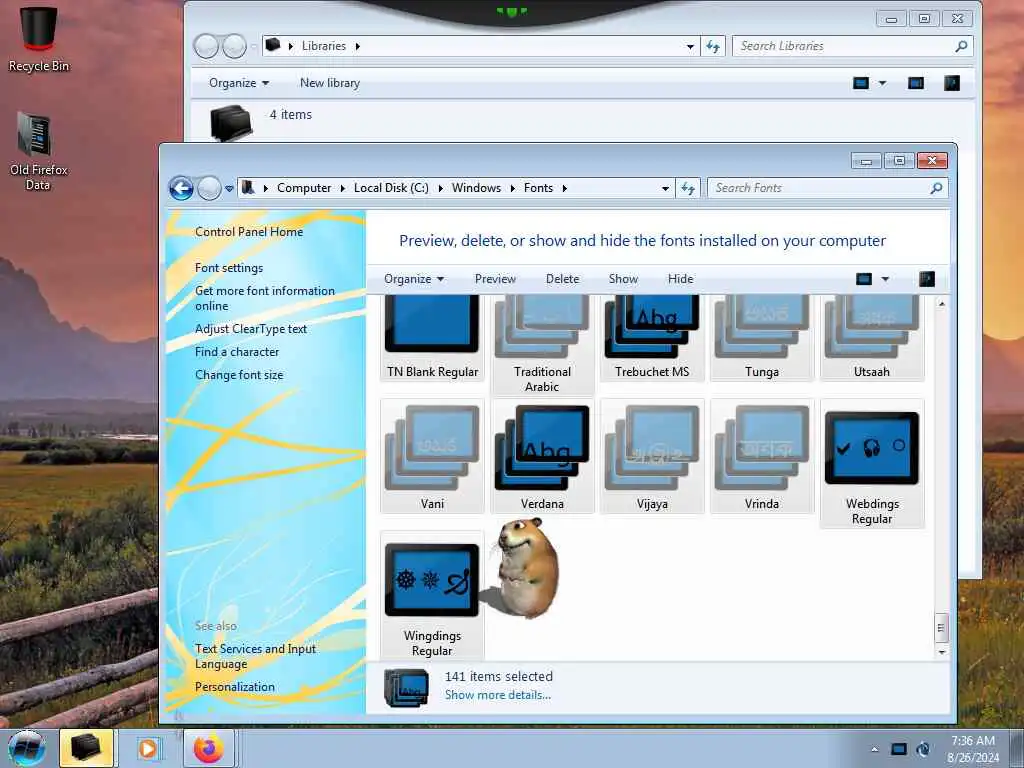Open address bar history dropdown in Libraries
The image size is (1024, 768).
(690, 46)
